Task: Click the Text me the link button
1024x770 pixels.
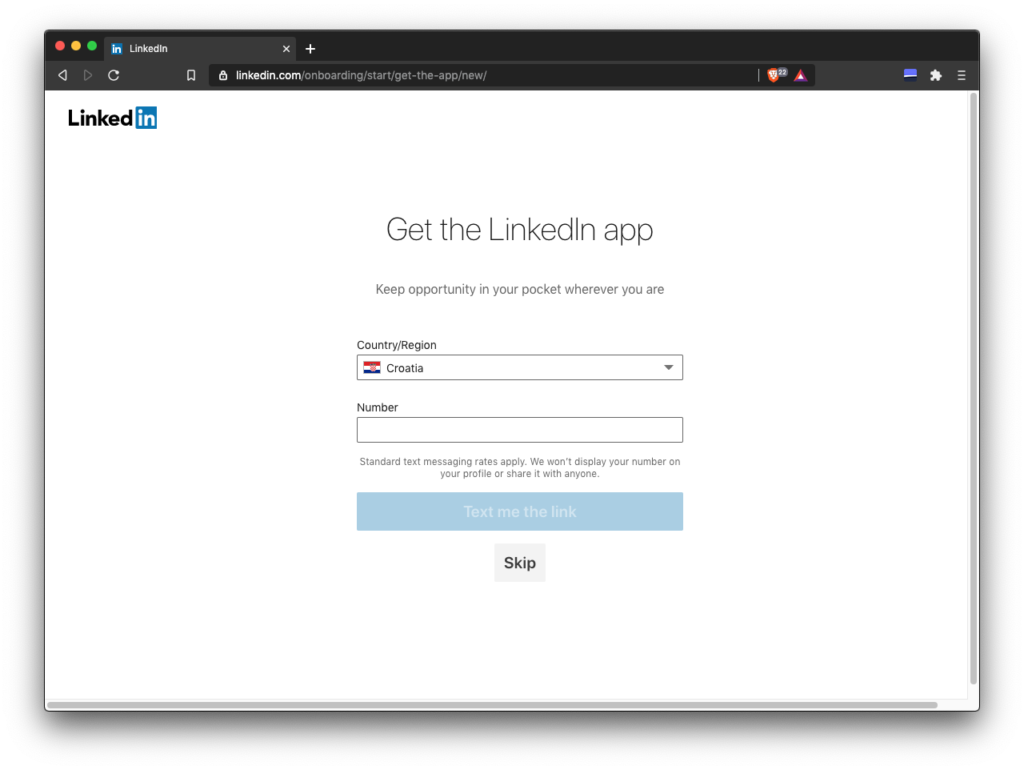Action: 519,511
